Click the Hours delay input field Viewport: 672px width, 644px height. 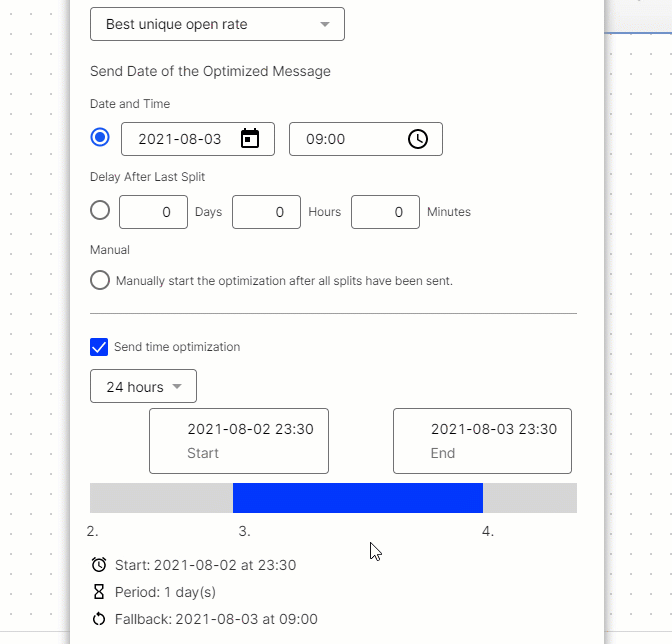pyautogui.click(x=266, y=212)
